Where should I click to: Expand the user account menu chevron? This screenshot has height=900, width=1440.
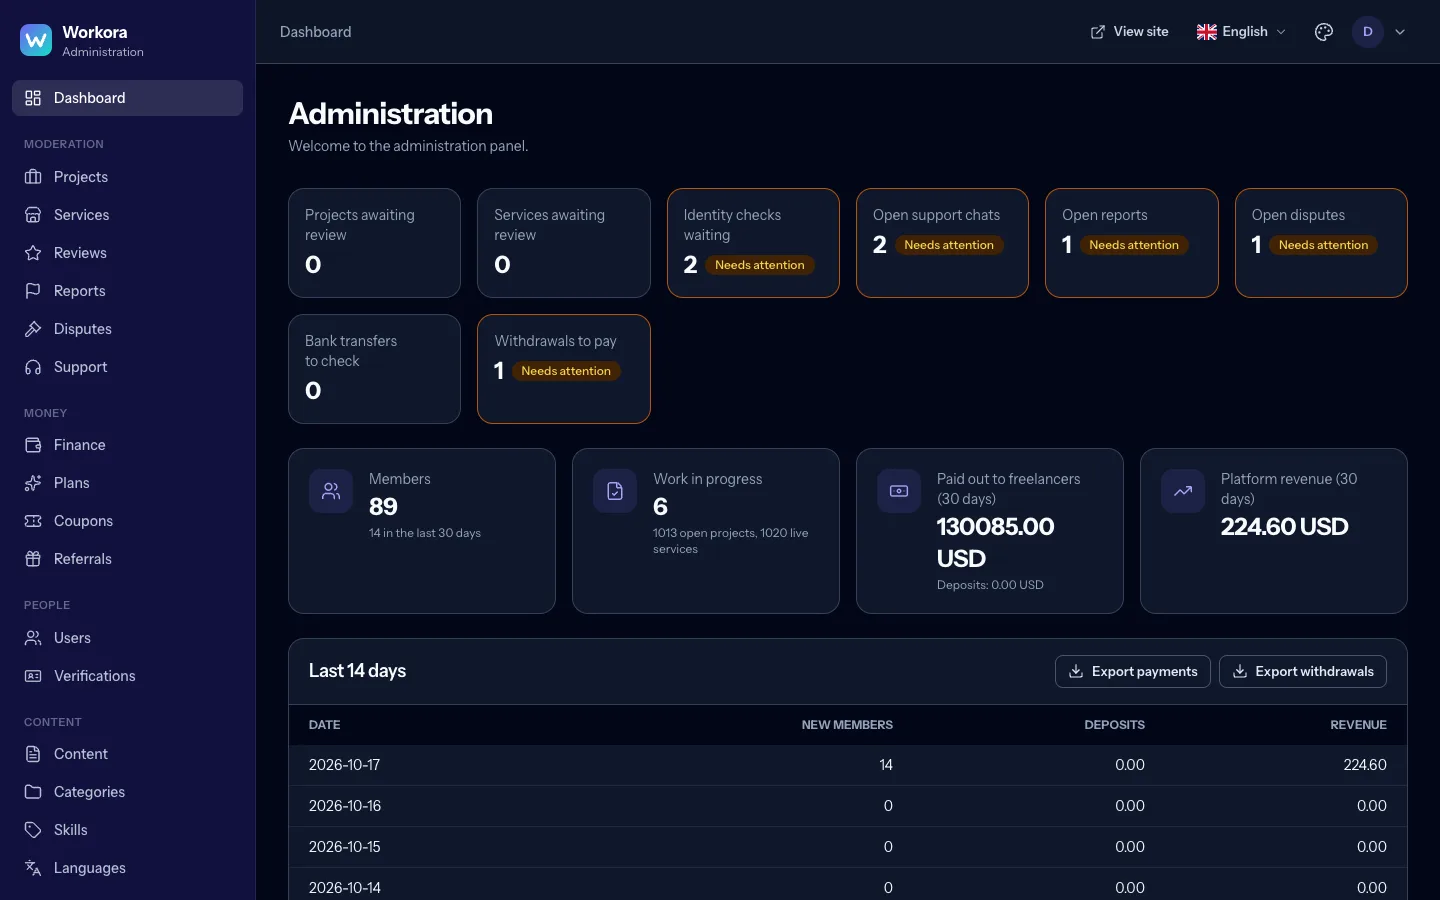click(x=1400, y=32)
